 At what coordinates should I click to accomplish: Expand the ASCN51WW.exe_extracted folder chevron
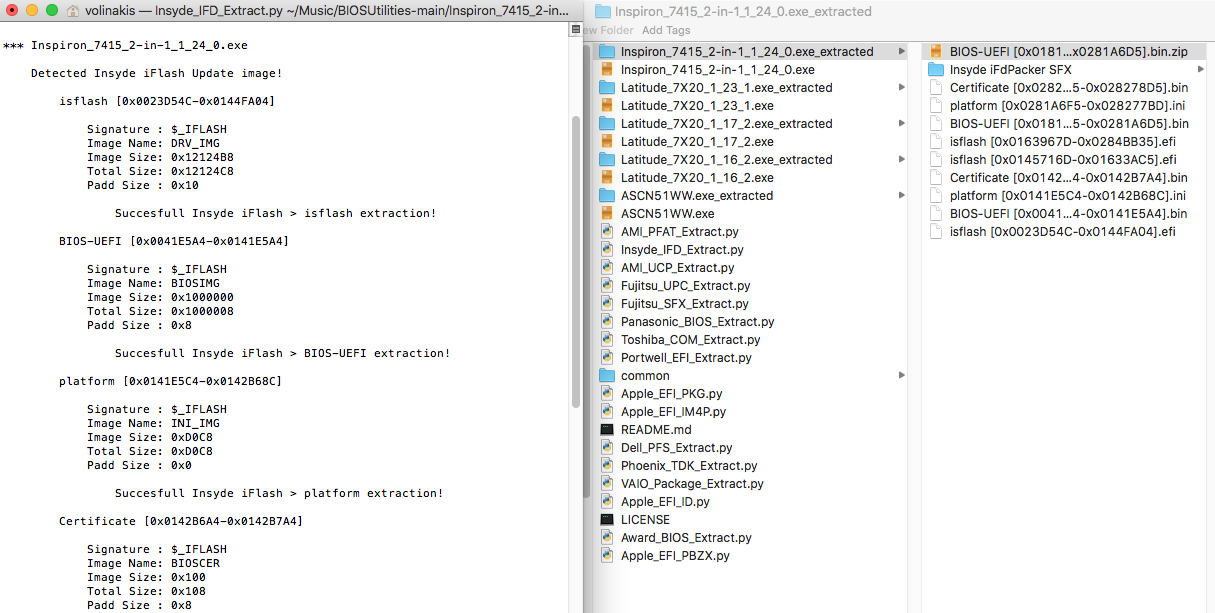point(902,196)
